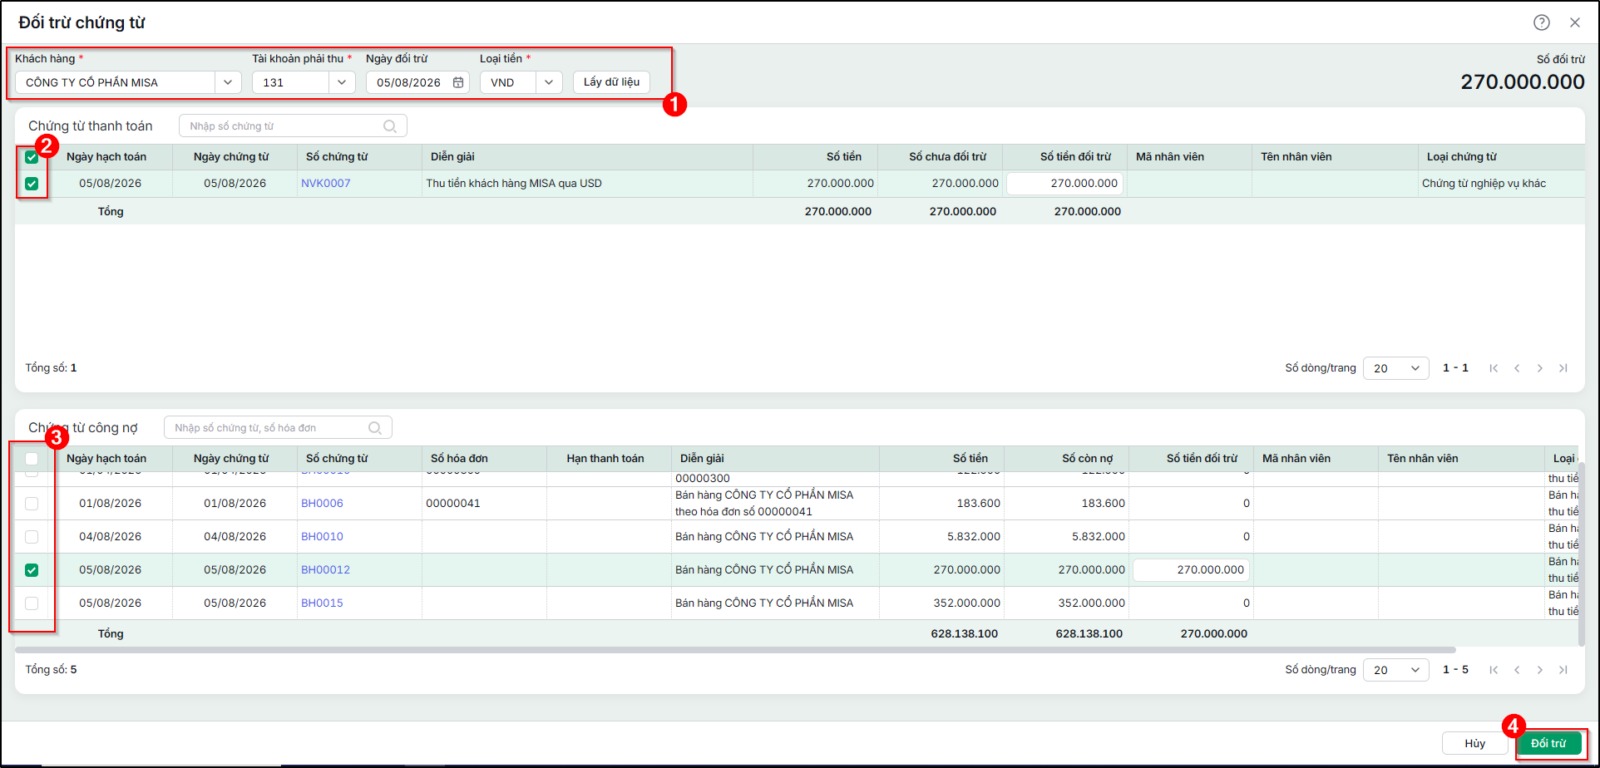Go to previous page in debt vouchers pager
The height and width of the screenshot is (768, 1600).
[1517, 670]
